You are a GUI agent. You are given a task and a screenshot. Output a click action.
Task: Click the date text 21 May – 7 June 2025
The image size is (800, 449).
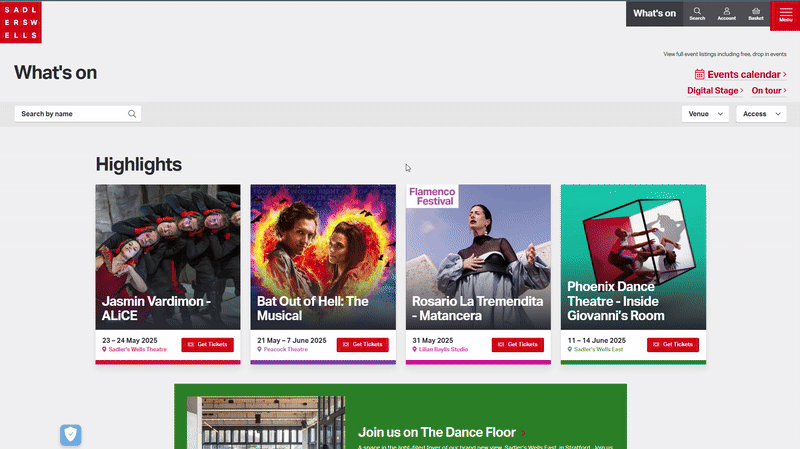pos(292,340)
